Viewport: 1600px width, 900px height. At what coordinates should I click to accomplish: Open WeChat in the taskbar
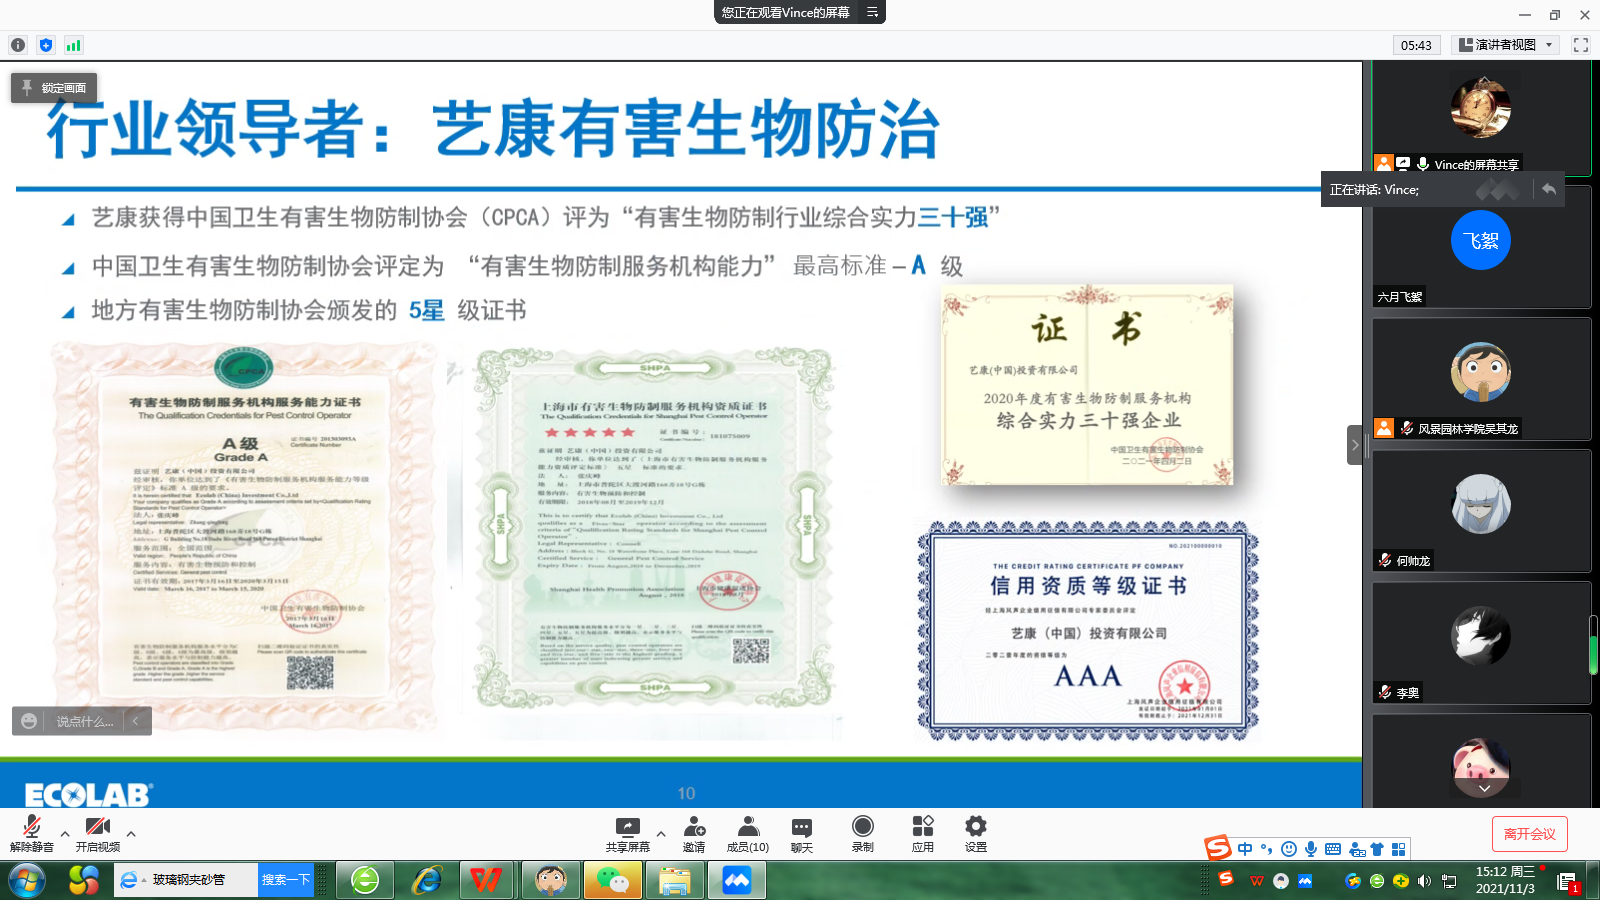click(612, 880)
